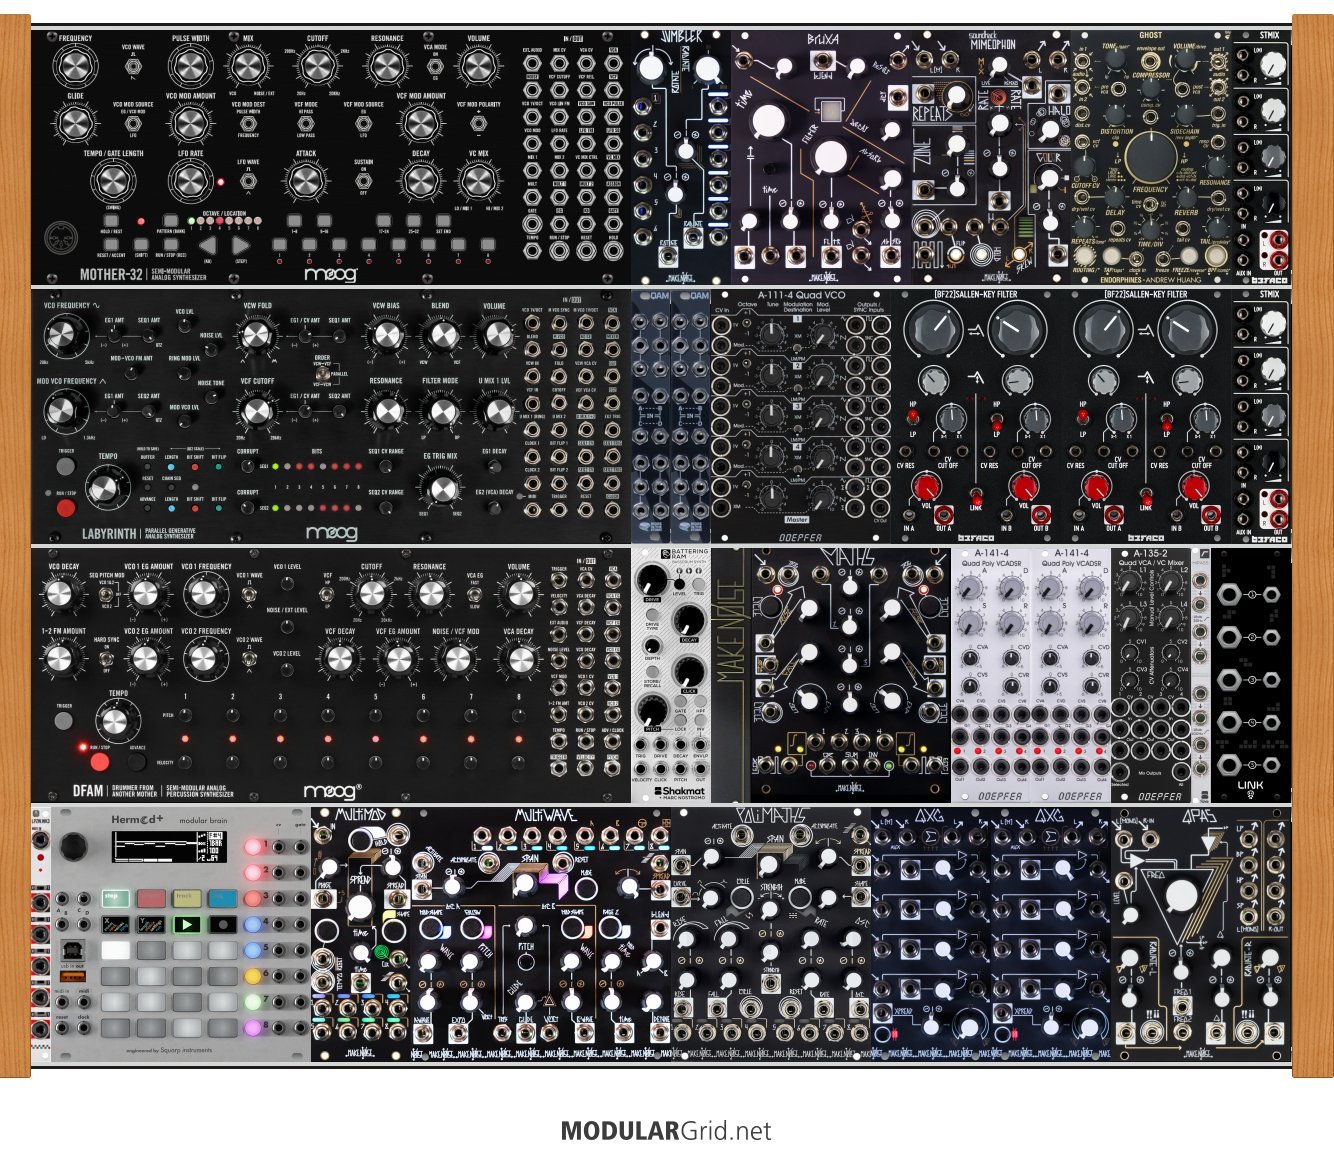
Task: Hit the red RUN / STOP button on DFAM
Action: pos(100,762)
